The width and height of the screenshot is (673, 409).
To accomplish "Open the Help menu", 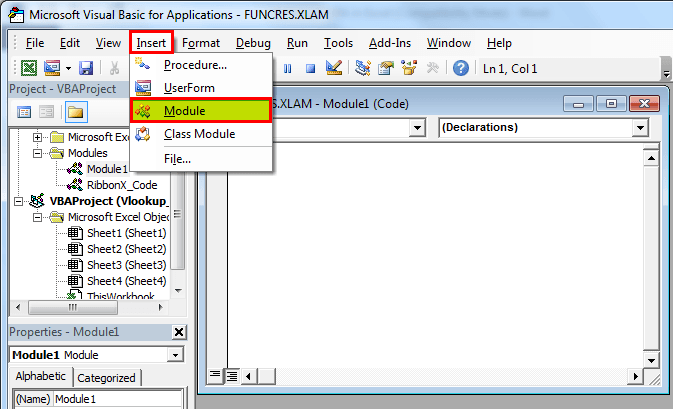I will tap(499, 43).
